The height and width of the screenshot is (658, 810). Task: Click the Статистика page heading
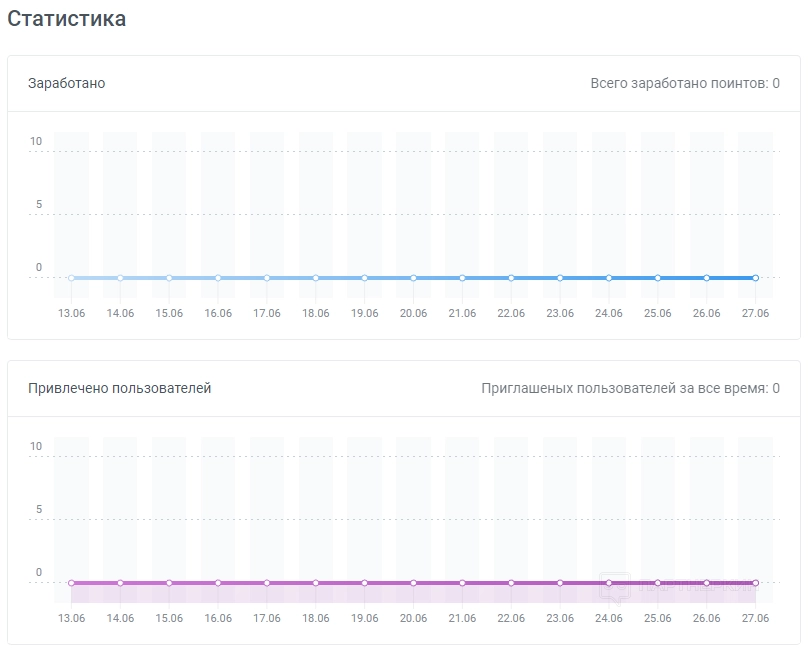click(66, 19)
